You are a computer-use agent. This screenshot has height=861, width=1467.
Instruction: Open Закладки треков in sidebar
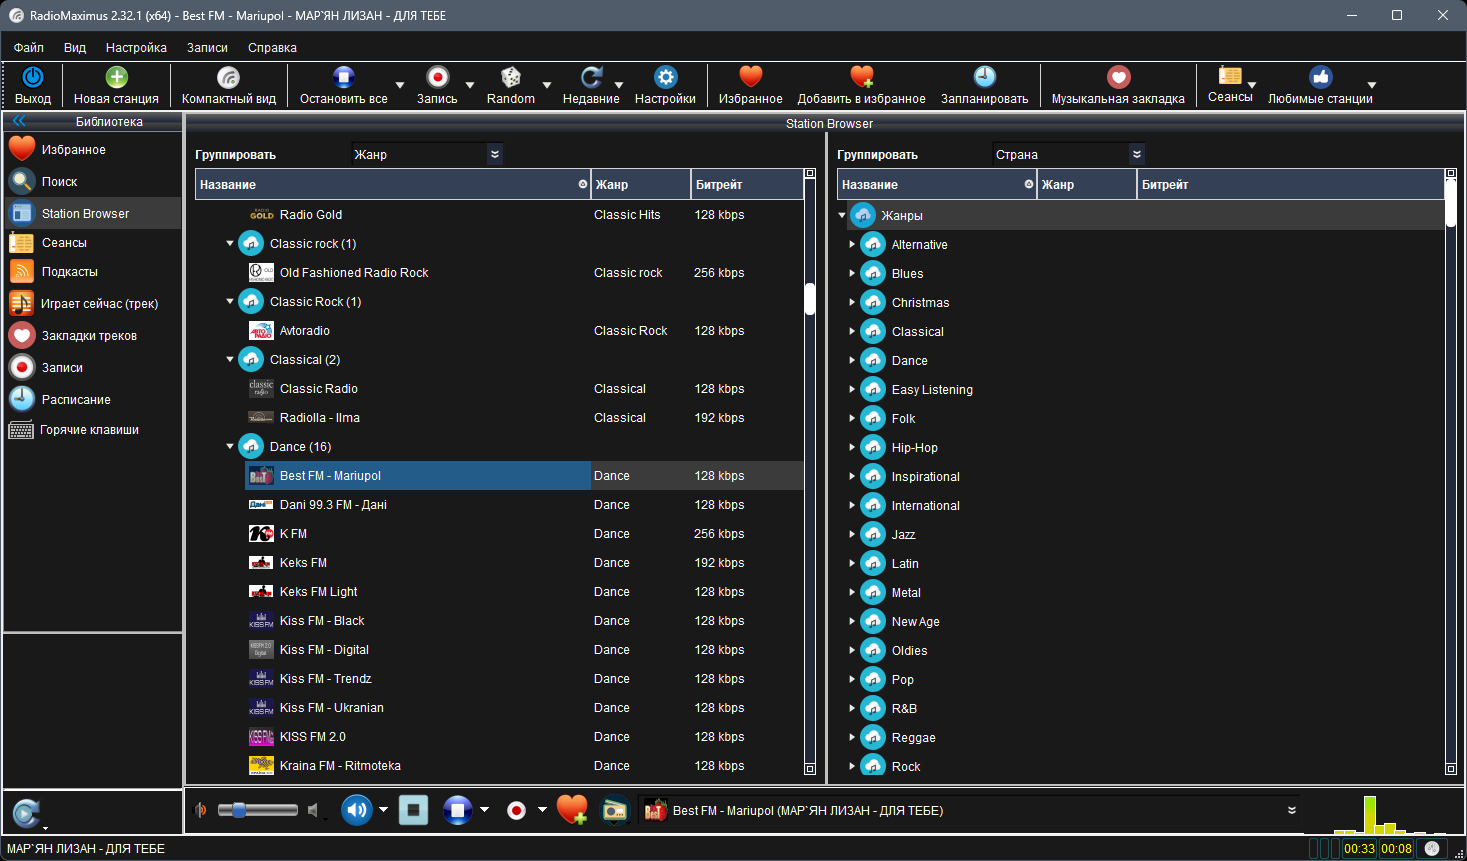point(93,335)
